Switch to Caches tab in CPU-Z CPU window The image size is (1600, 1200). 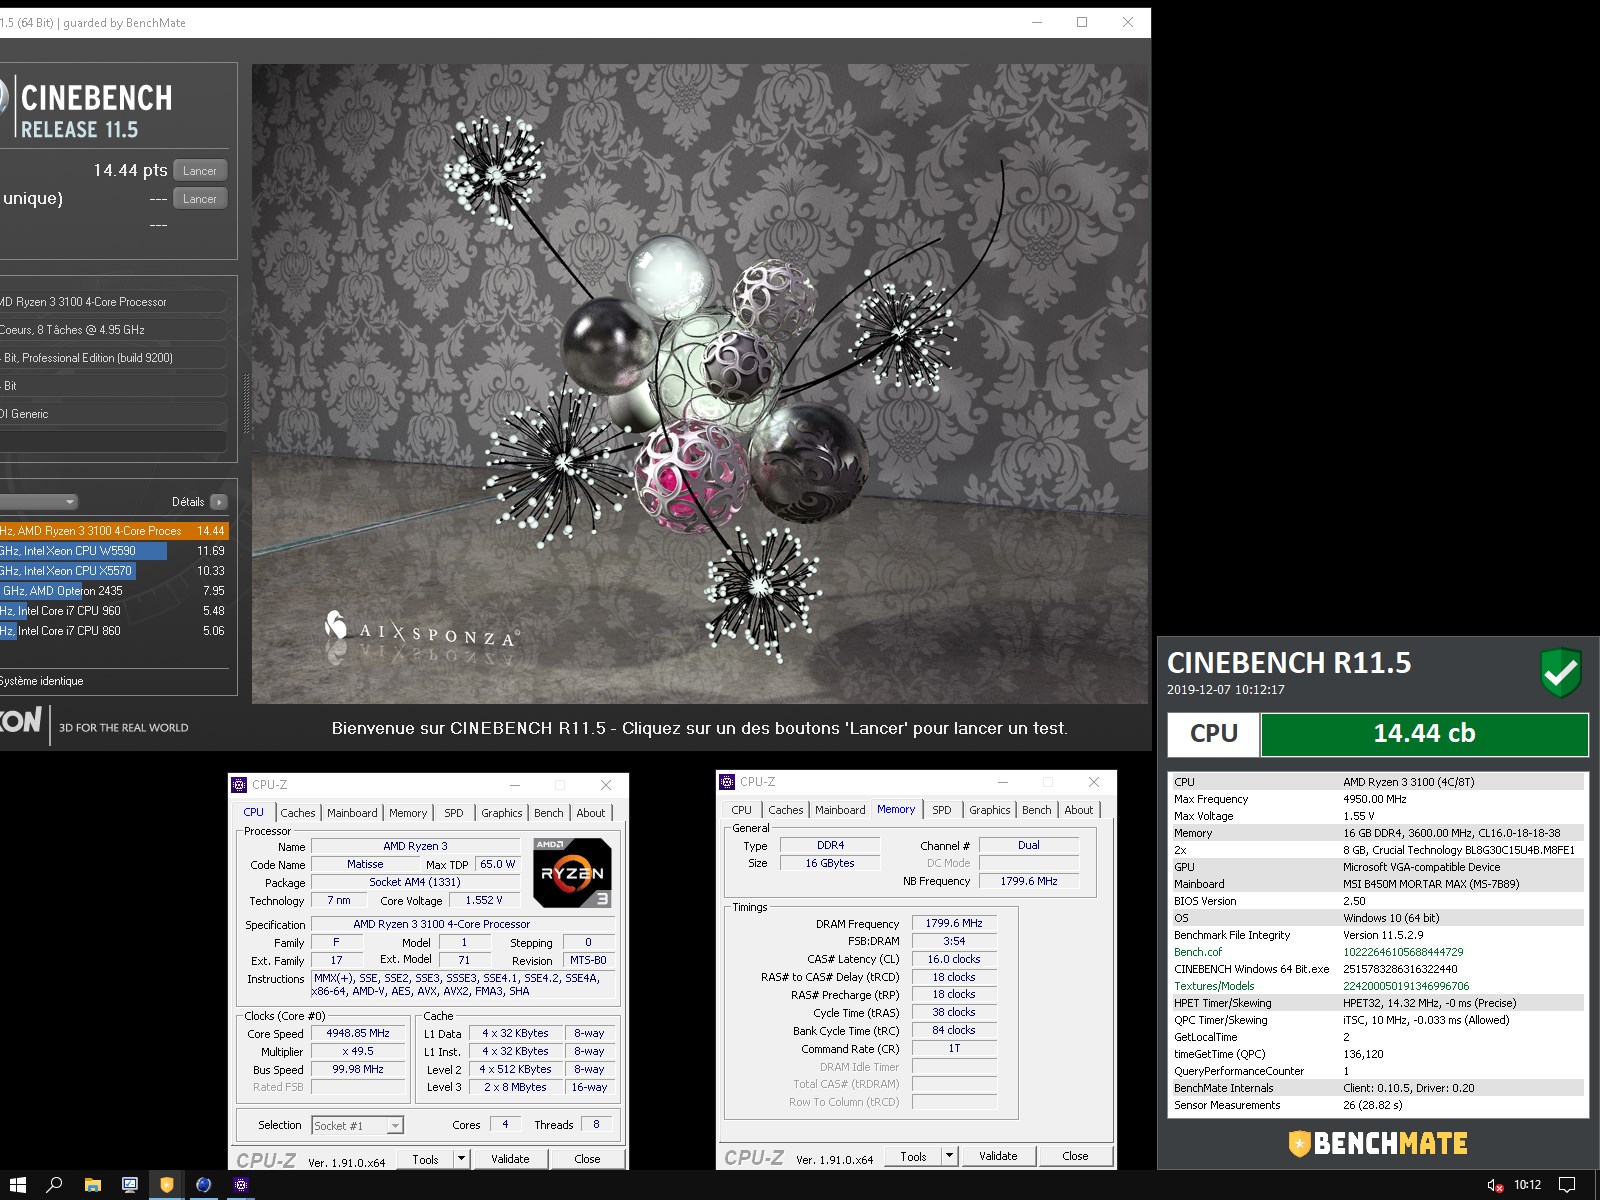297,813
